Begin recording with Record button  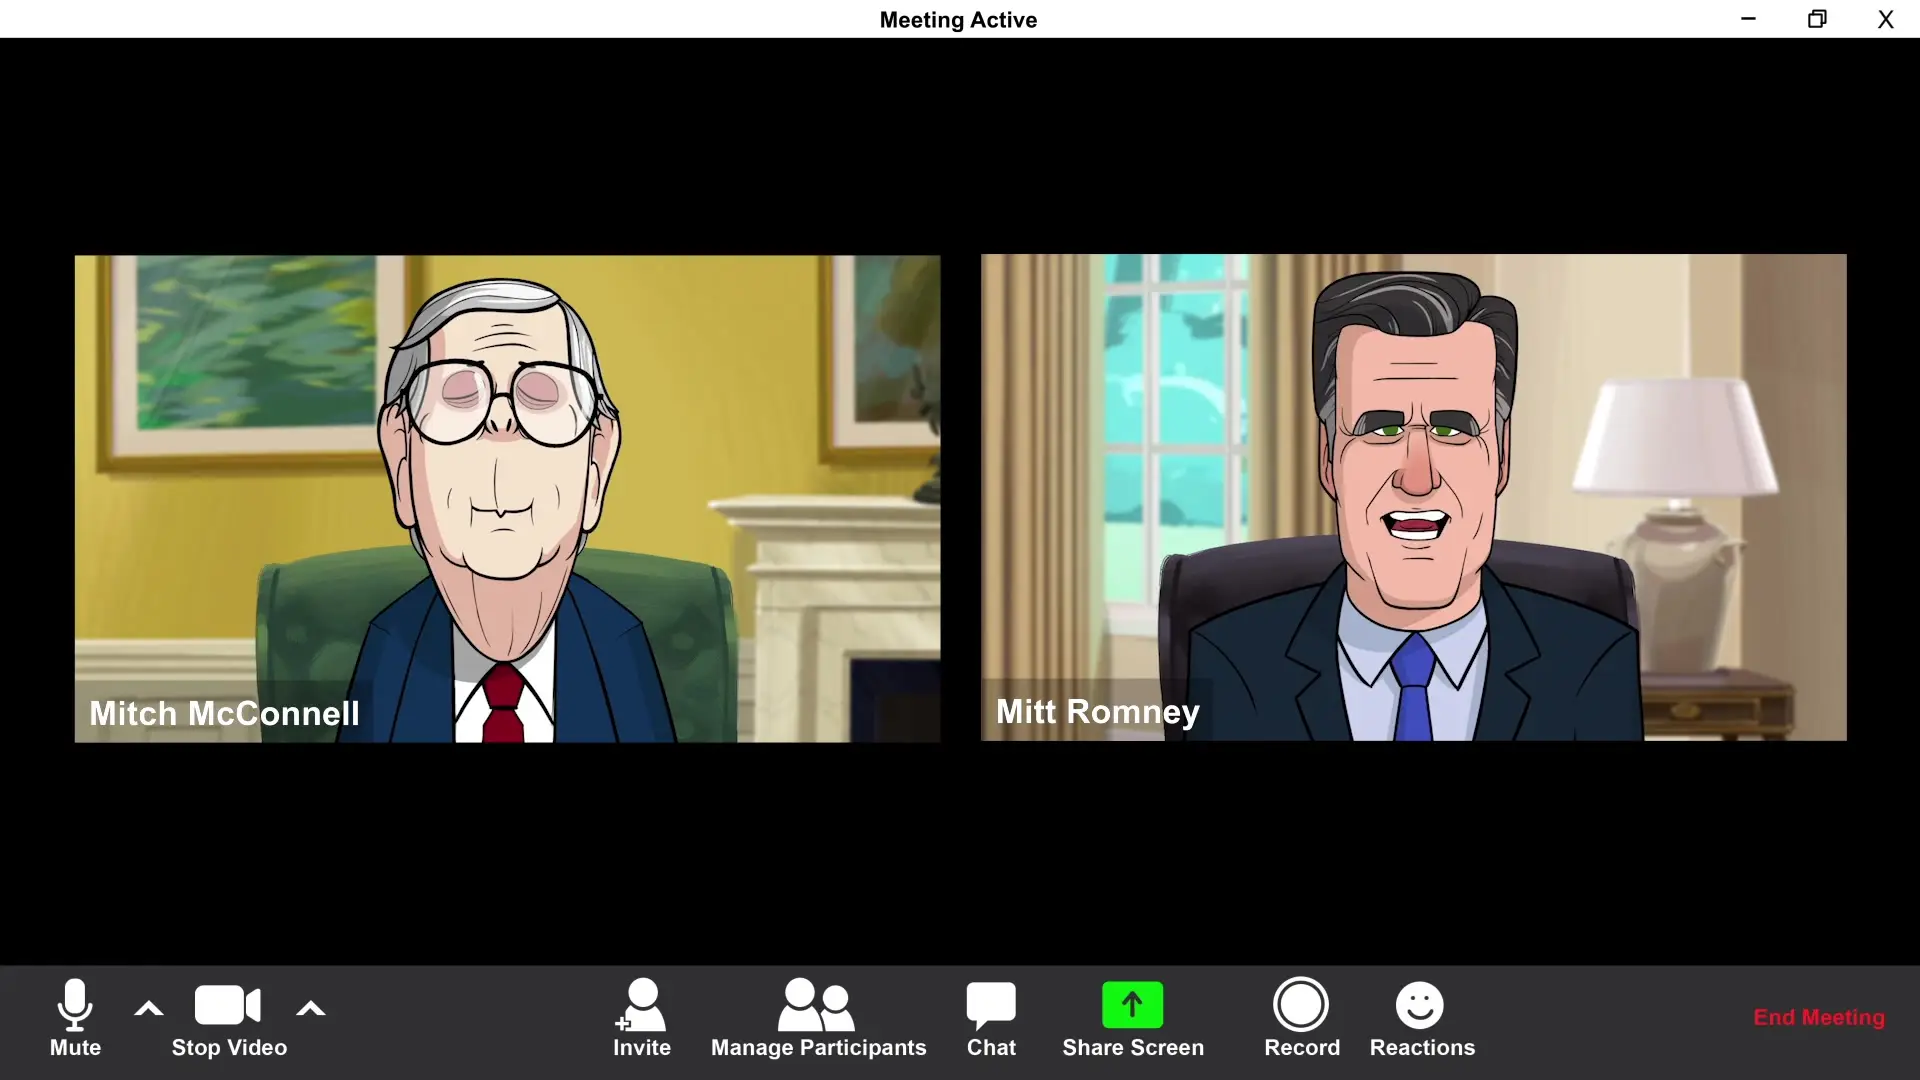1301,1018
